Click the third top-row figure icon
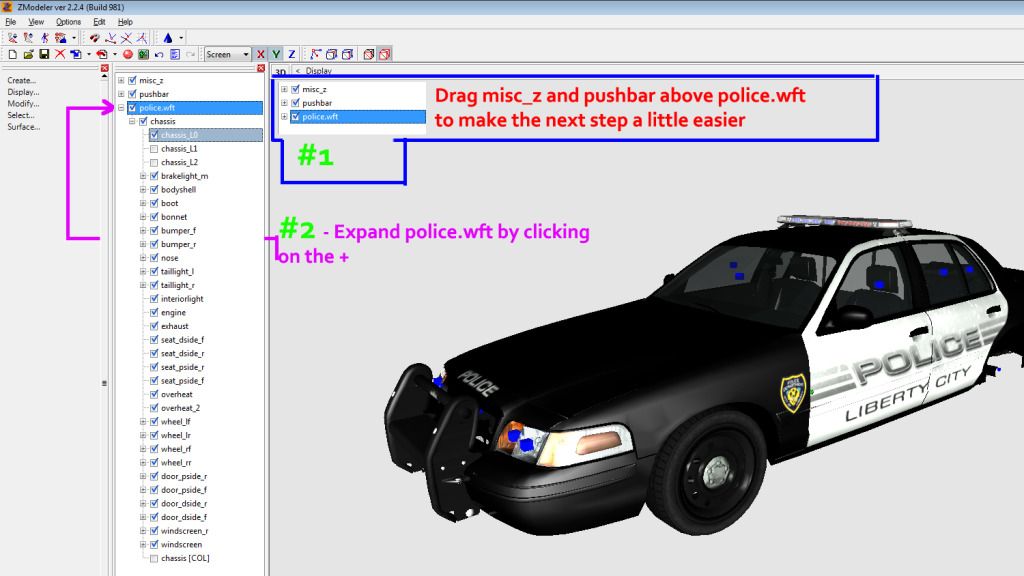Screen dimensions: 1024x576 click(44, 38)
